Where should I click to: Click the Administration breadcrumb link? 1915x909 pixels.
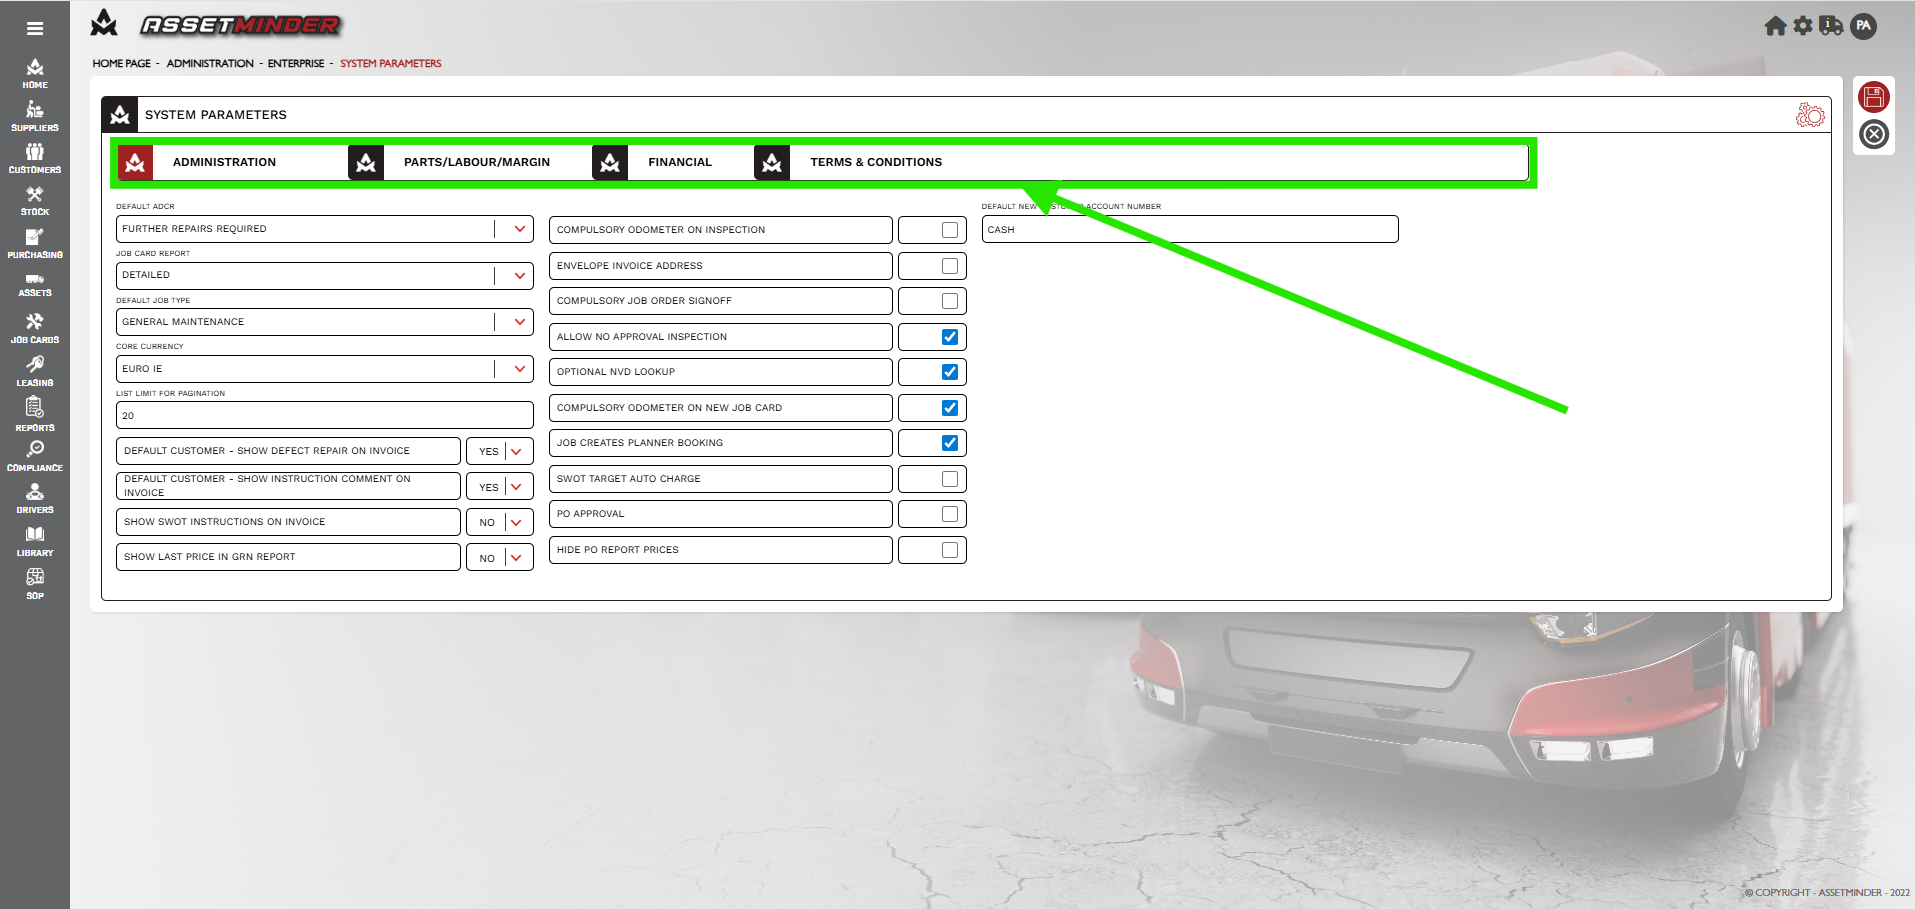(x=210, y=63)
